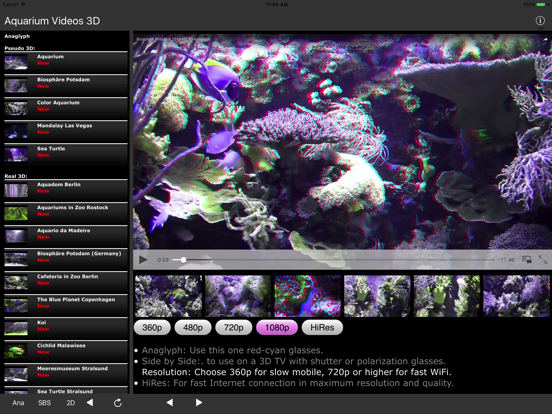This screenshot has width=552, height=414.
Task: Select second preview thumbnail below video
Action: click(238, 296)
